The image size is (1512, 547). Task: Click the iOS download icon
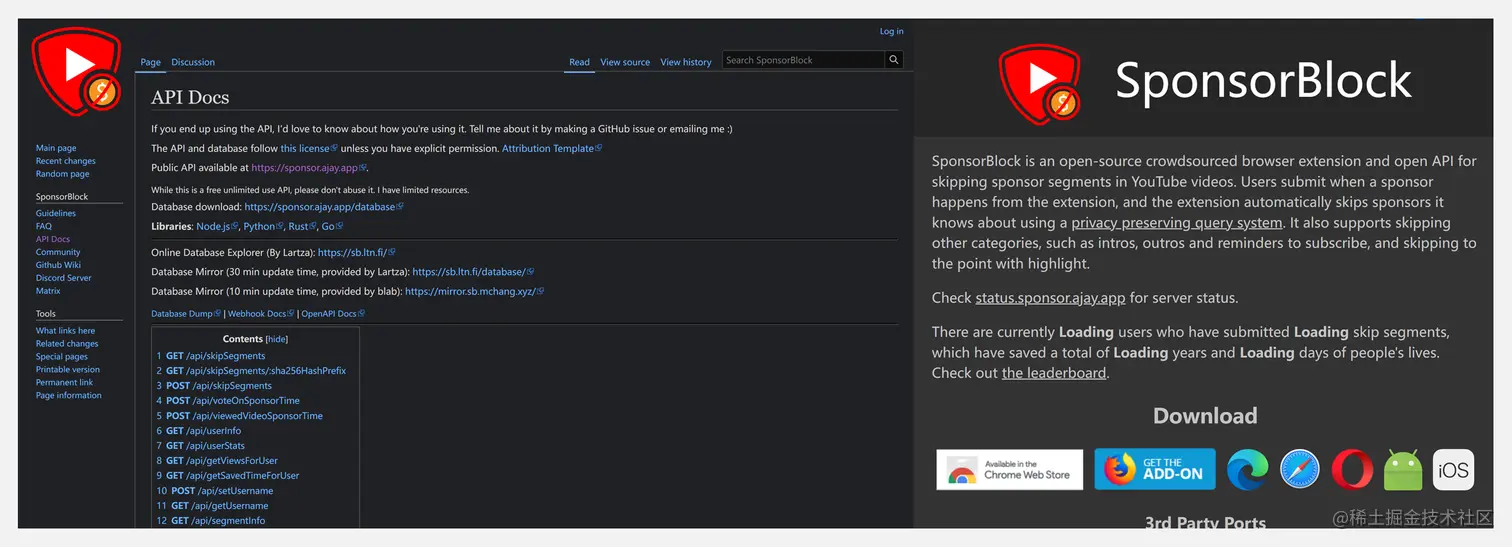point(1453,470)
